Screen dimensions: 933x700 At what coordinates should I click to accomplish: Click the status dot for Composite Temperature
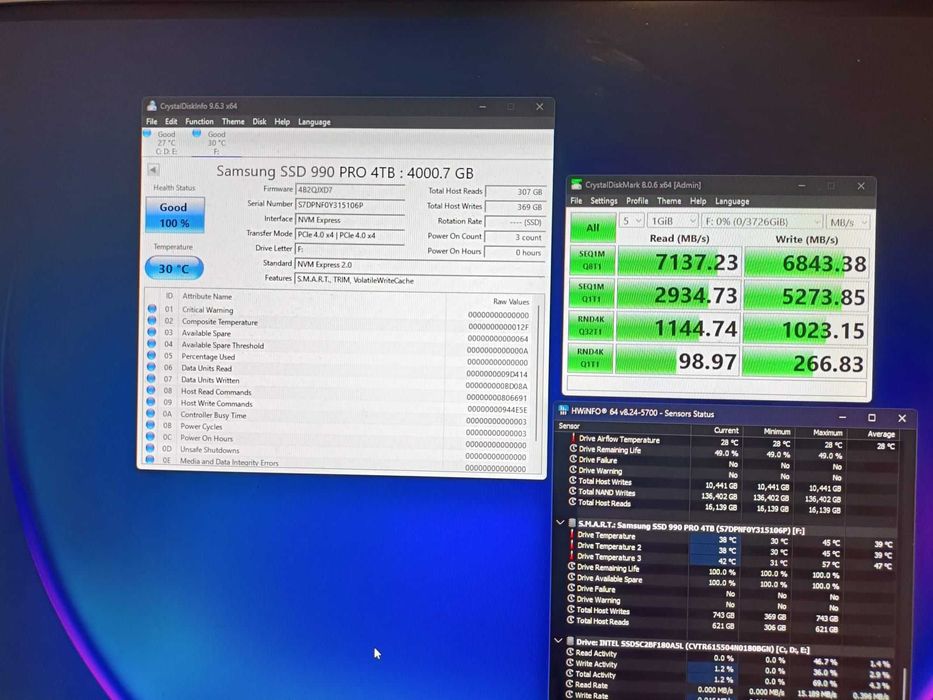click(152, 321)
